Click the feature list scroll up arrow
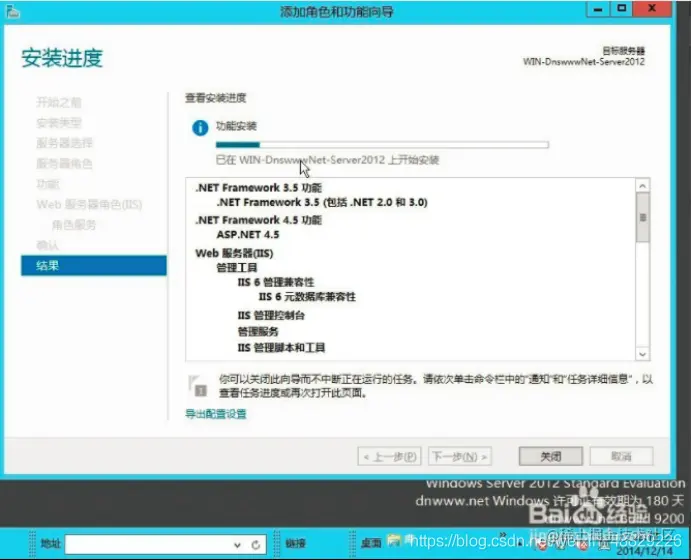The image size is (692, 560). coord(643,186)
